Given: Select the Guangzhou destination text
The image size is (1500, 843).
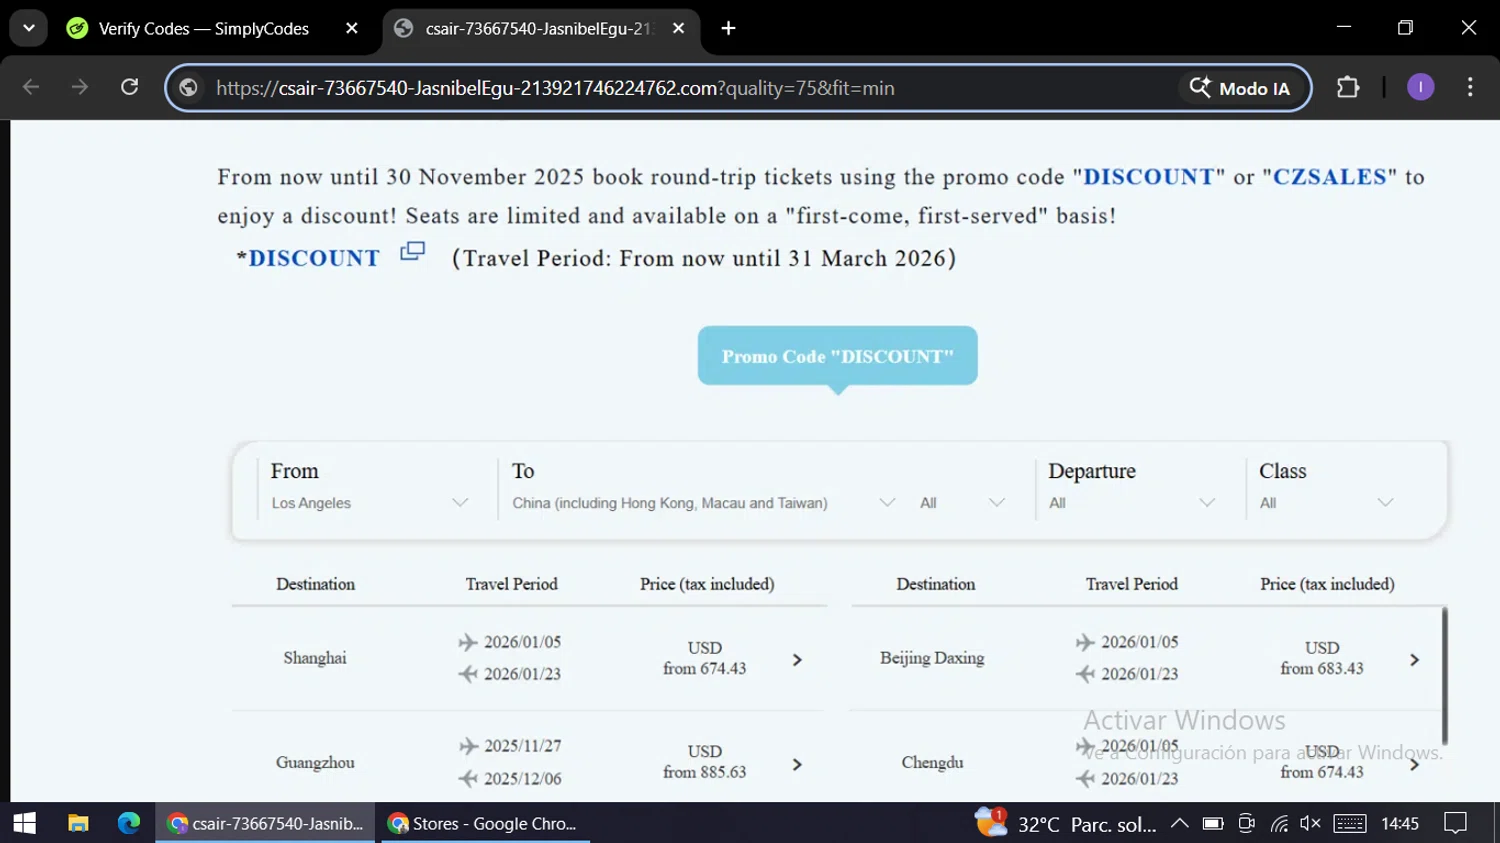Looking at the screenshot, I should (x=315, y=762).
